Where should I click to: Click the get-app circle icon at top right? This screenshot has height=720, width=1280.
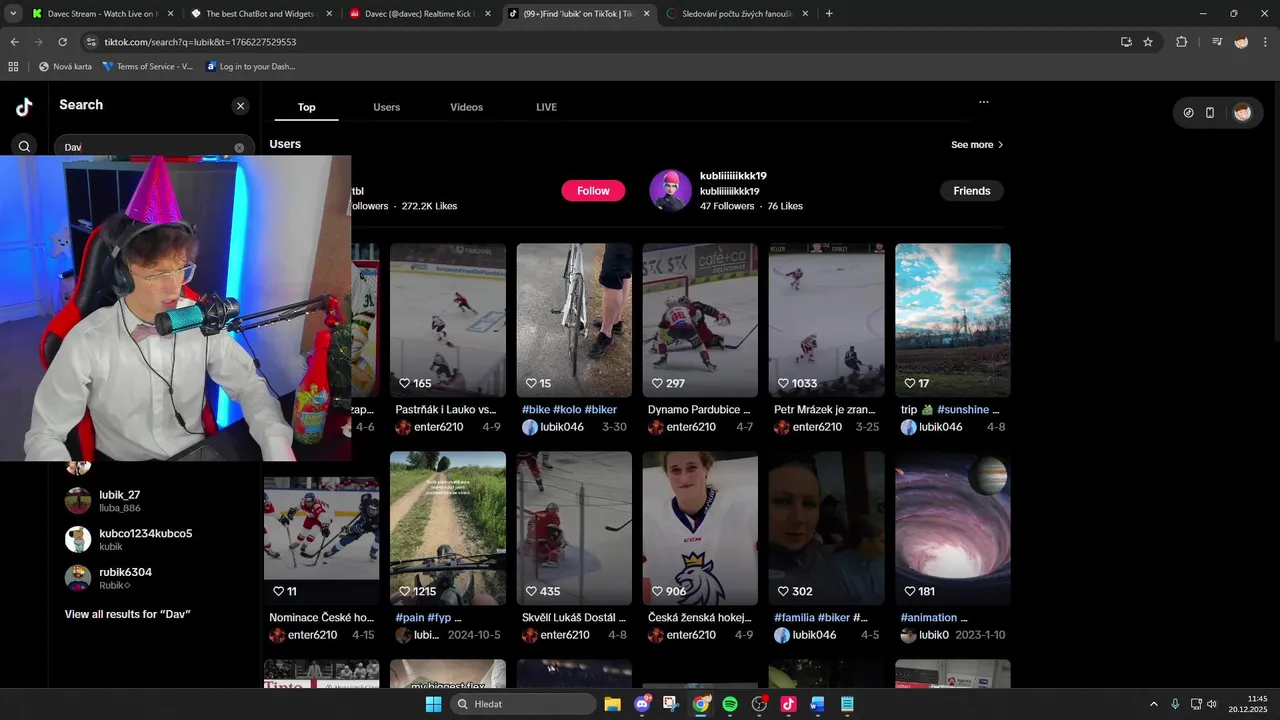[x=1188, y=113]
